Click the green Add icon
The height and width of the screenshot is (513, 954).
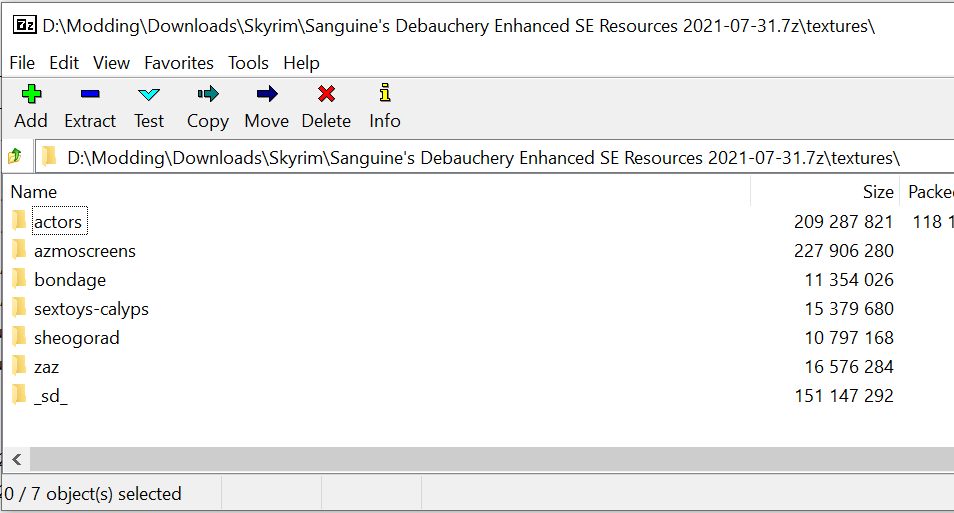(x=31, y=94)
